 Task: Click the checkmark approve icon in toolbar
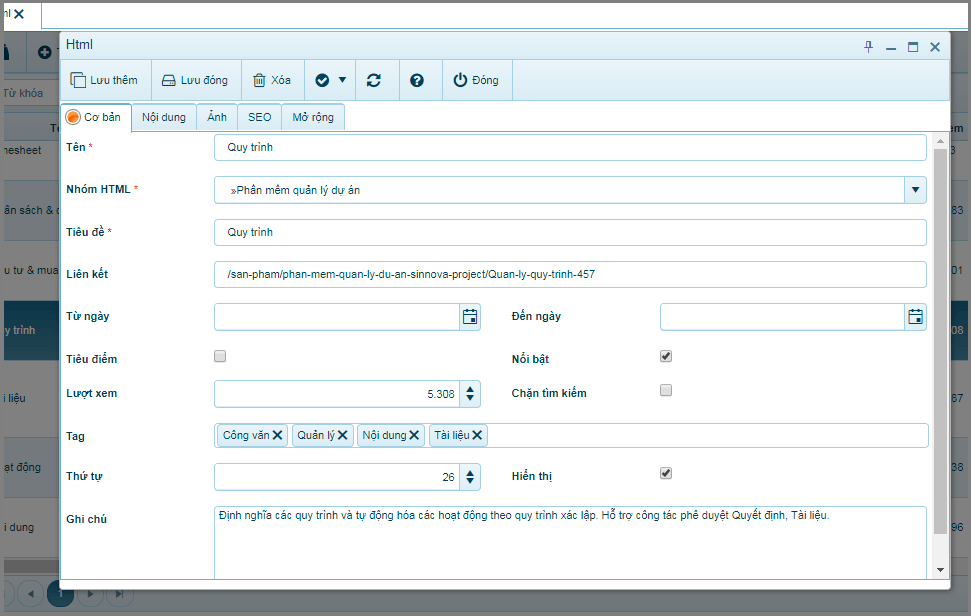[x=322, y=80]
